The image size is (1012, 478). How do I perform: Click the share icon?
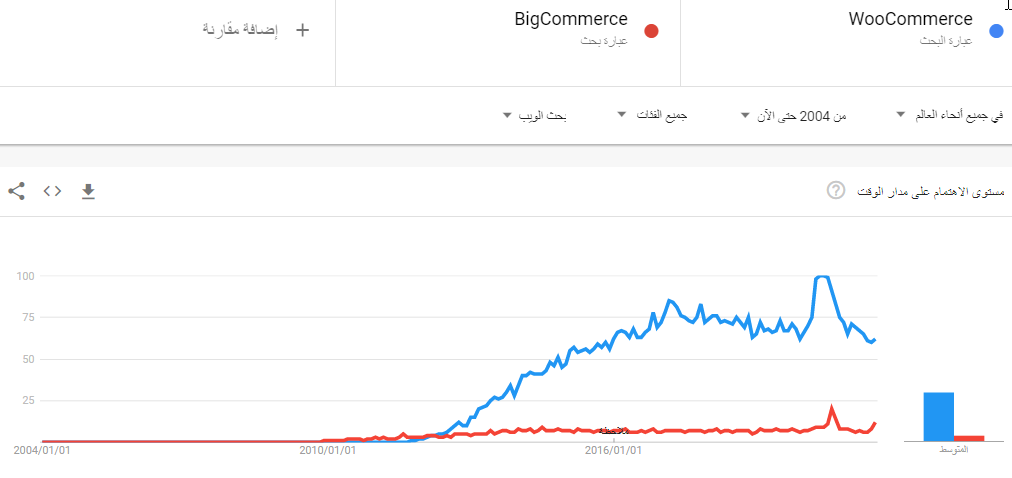point(17,191)
